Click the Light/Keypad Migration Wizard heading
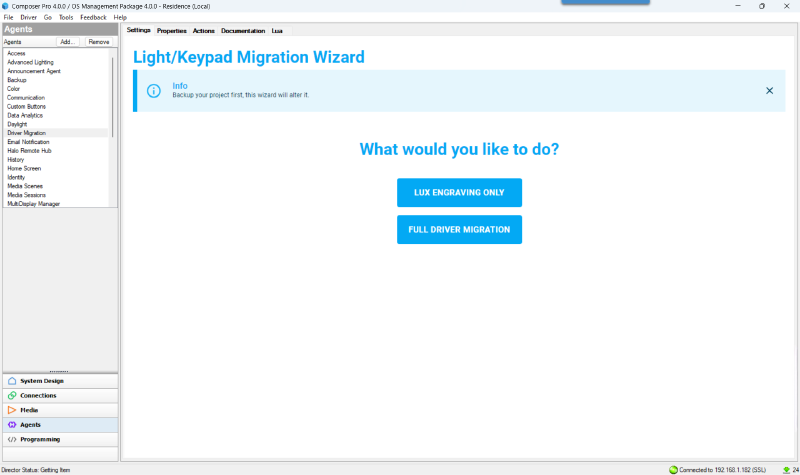 point(248,57)
